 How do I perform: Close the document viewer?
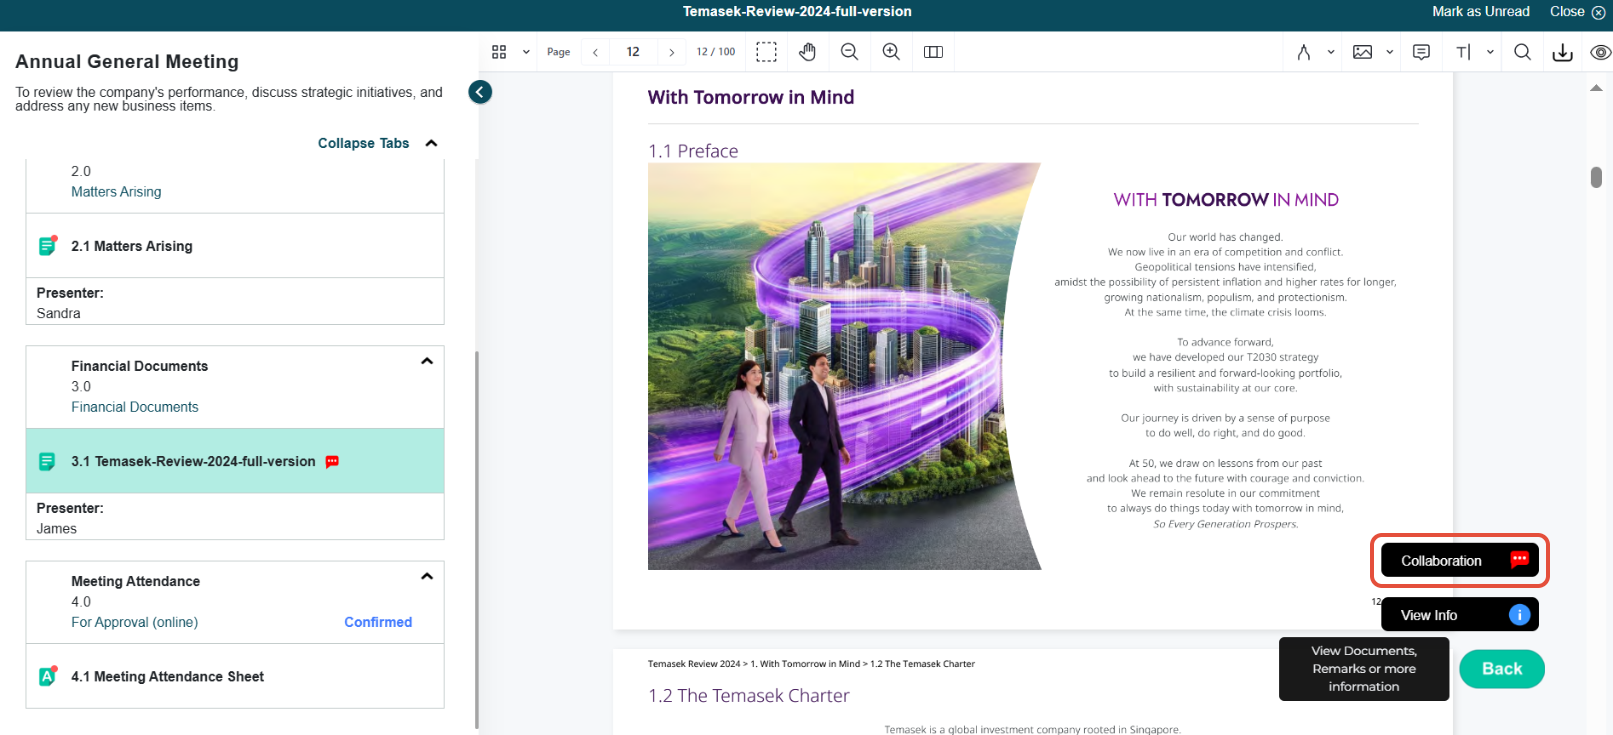[1577, 12]
